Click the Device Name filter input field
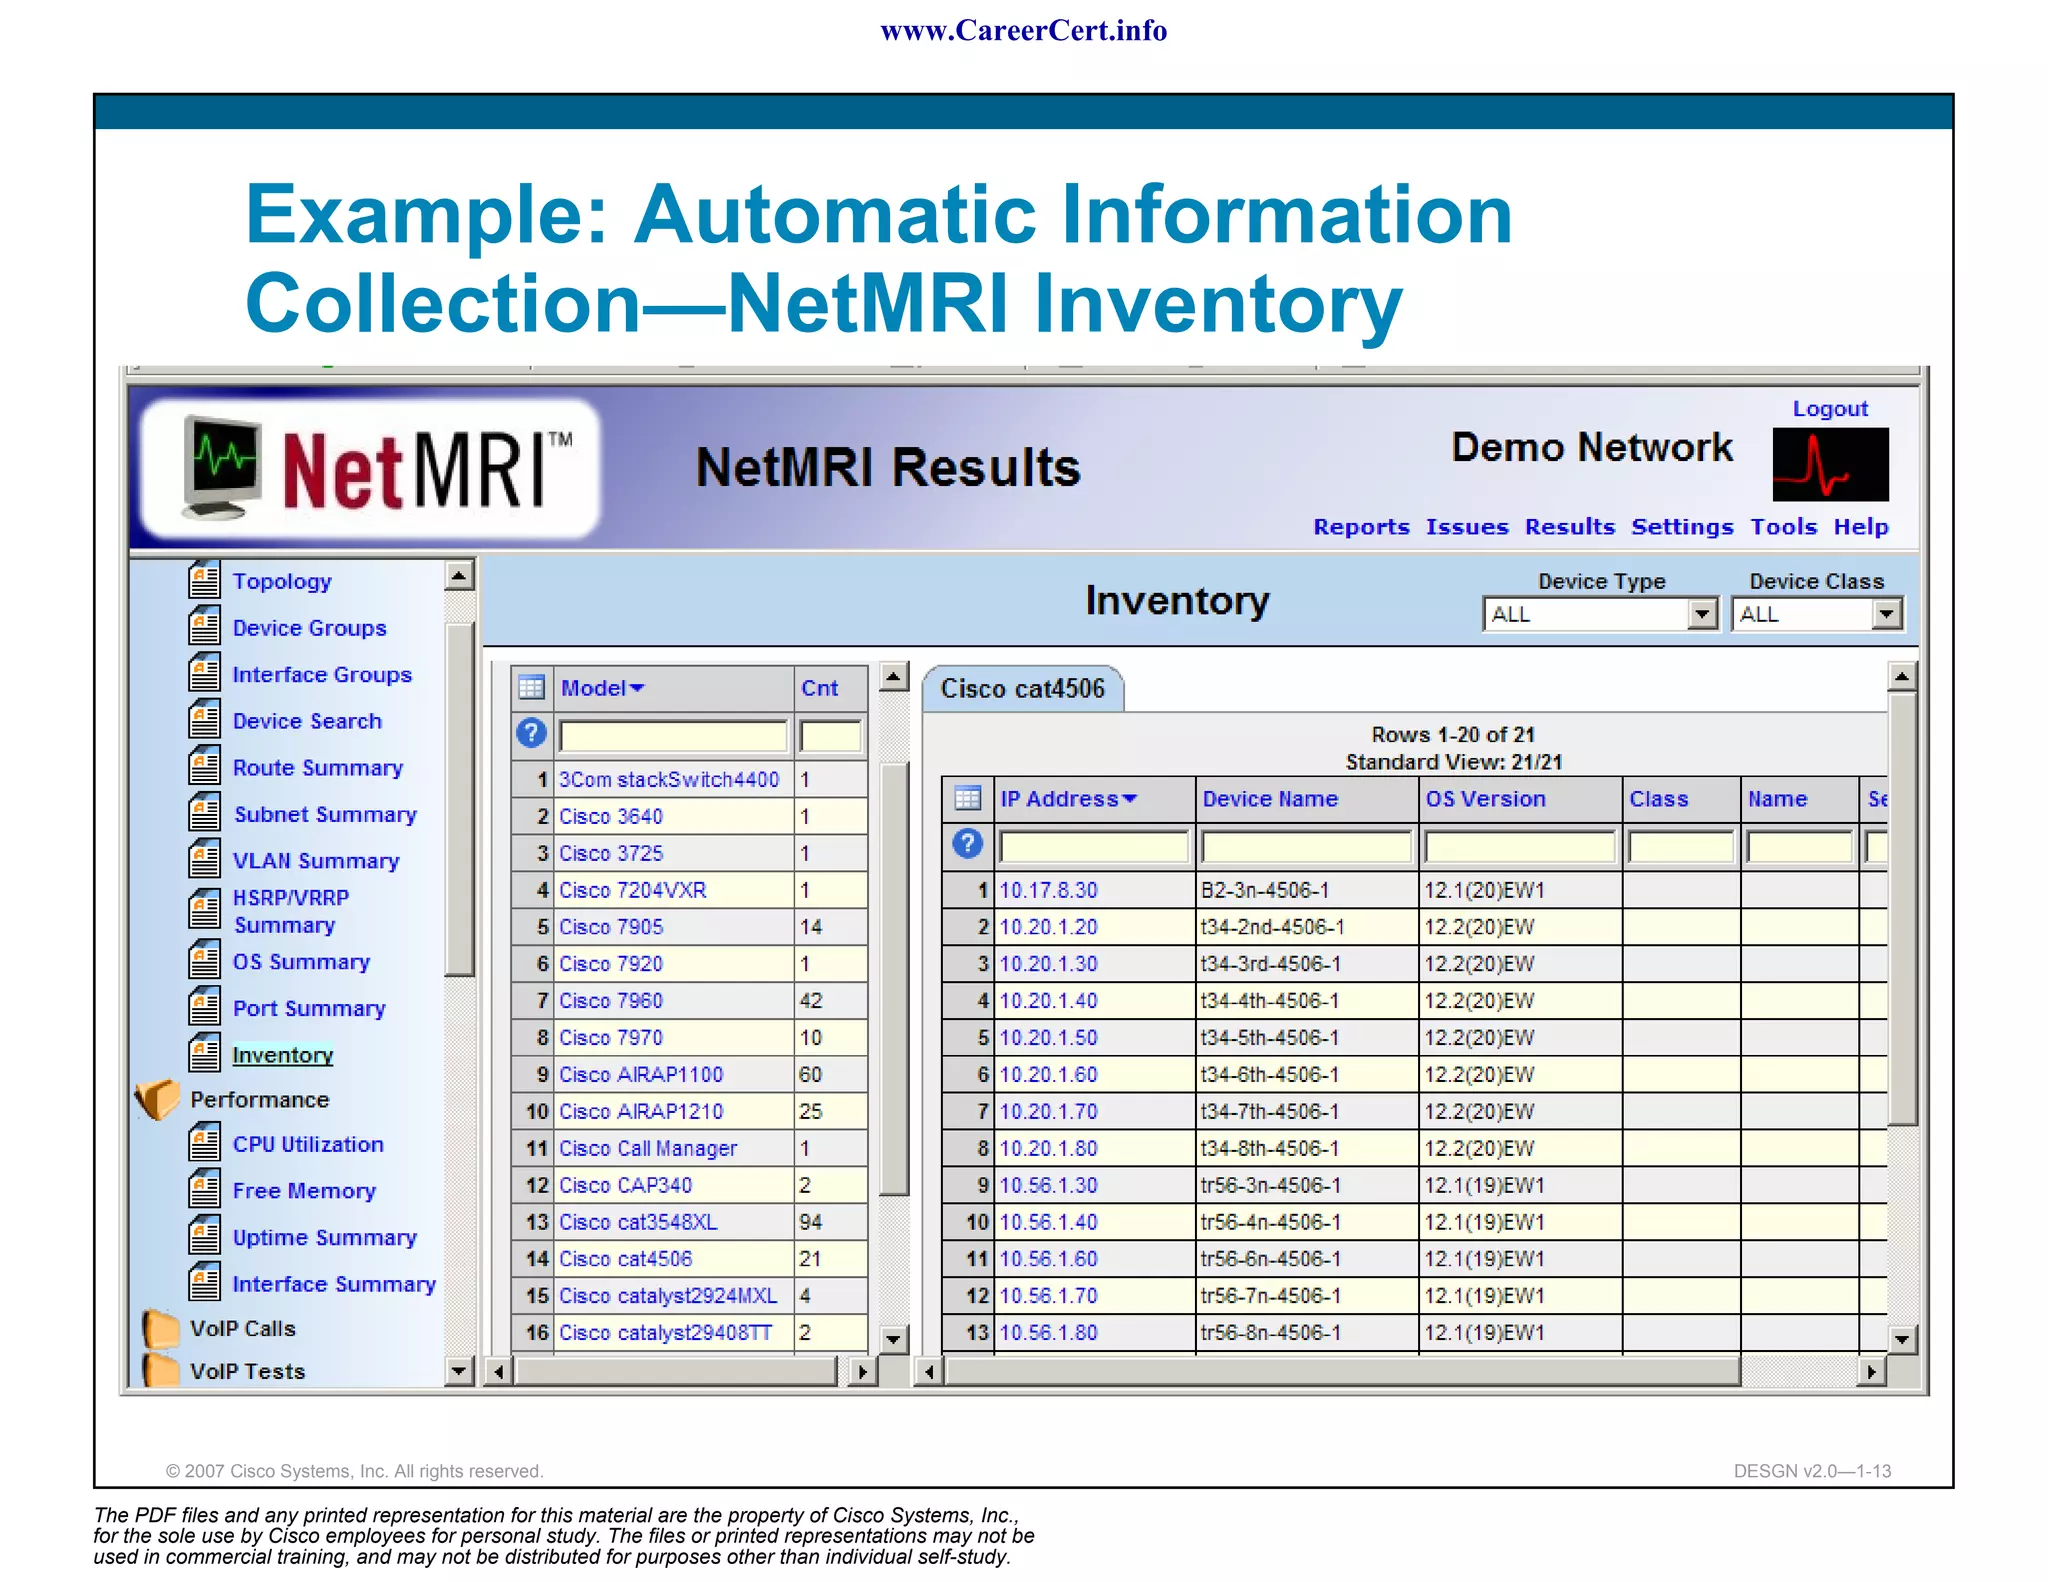2048x1582 pixels. pyautogui.click(x=1306, y=846)
